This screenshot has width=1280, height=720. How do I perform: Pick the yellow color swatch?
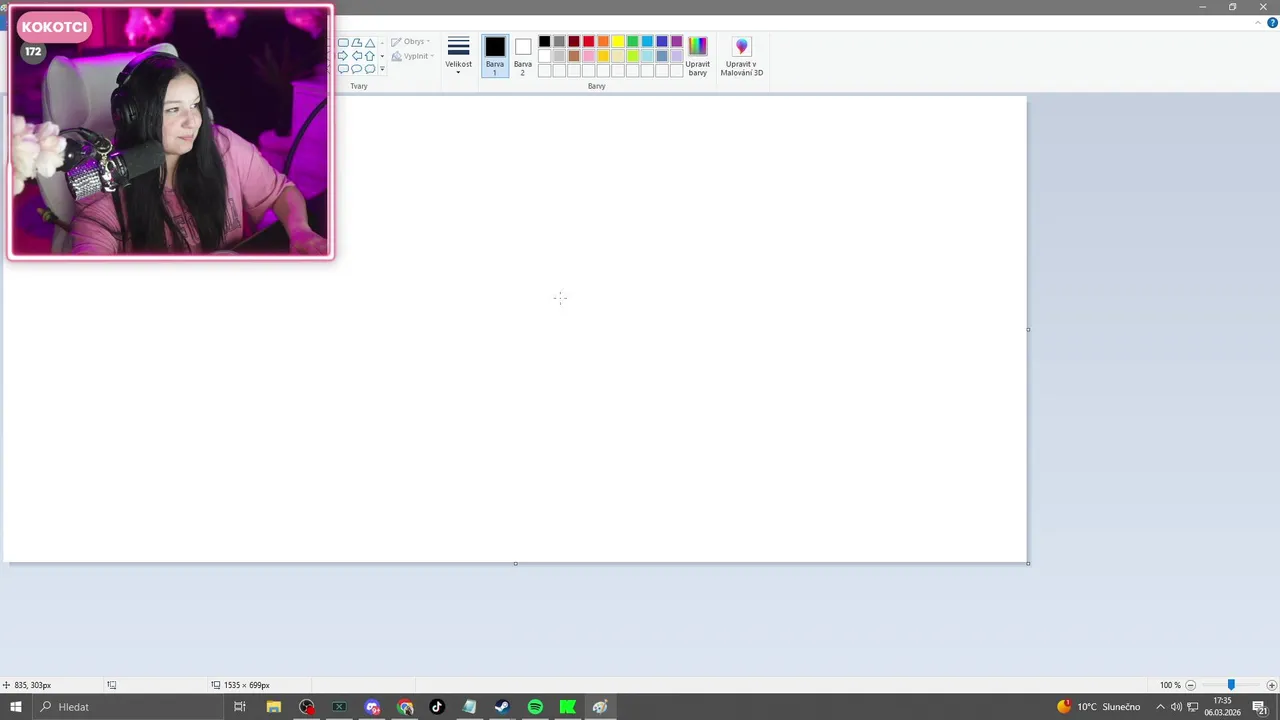tap(618, 41)
